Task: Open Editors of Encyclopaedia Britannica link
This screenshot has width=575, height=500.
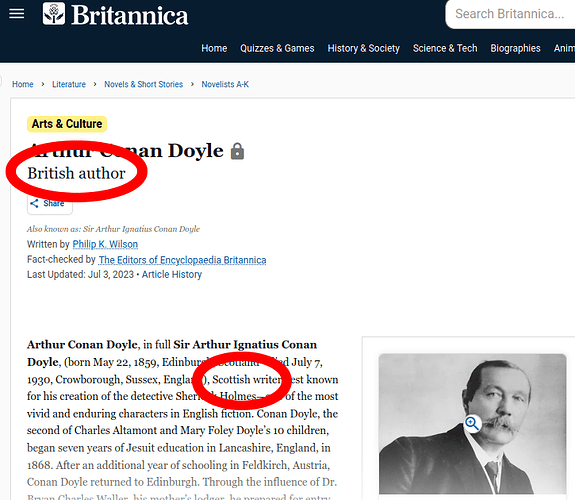Action: pyautogui.click(x=182, y=260)
